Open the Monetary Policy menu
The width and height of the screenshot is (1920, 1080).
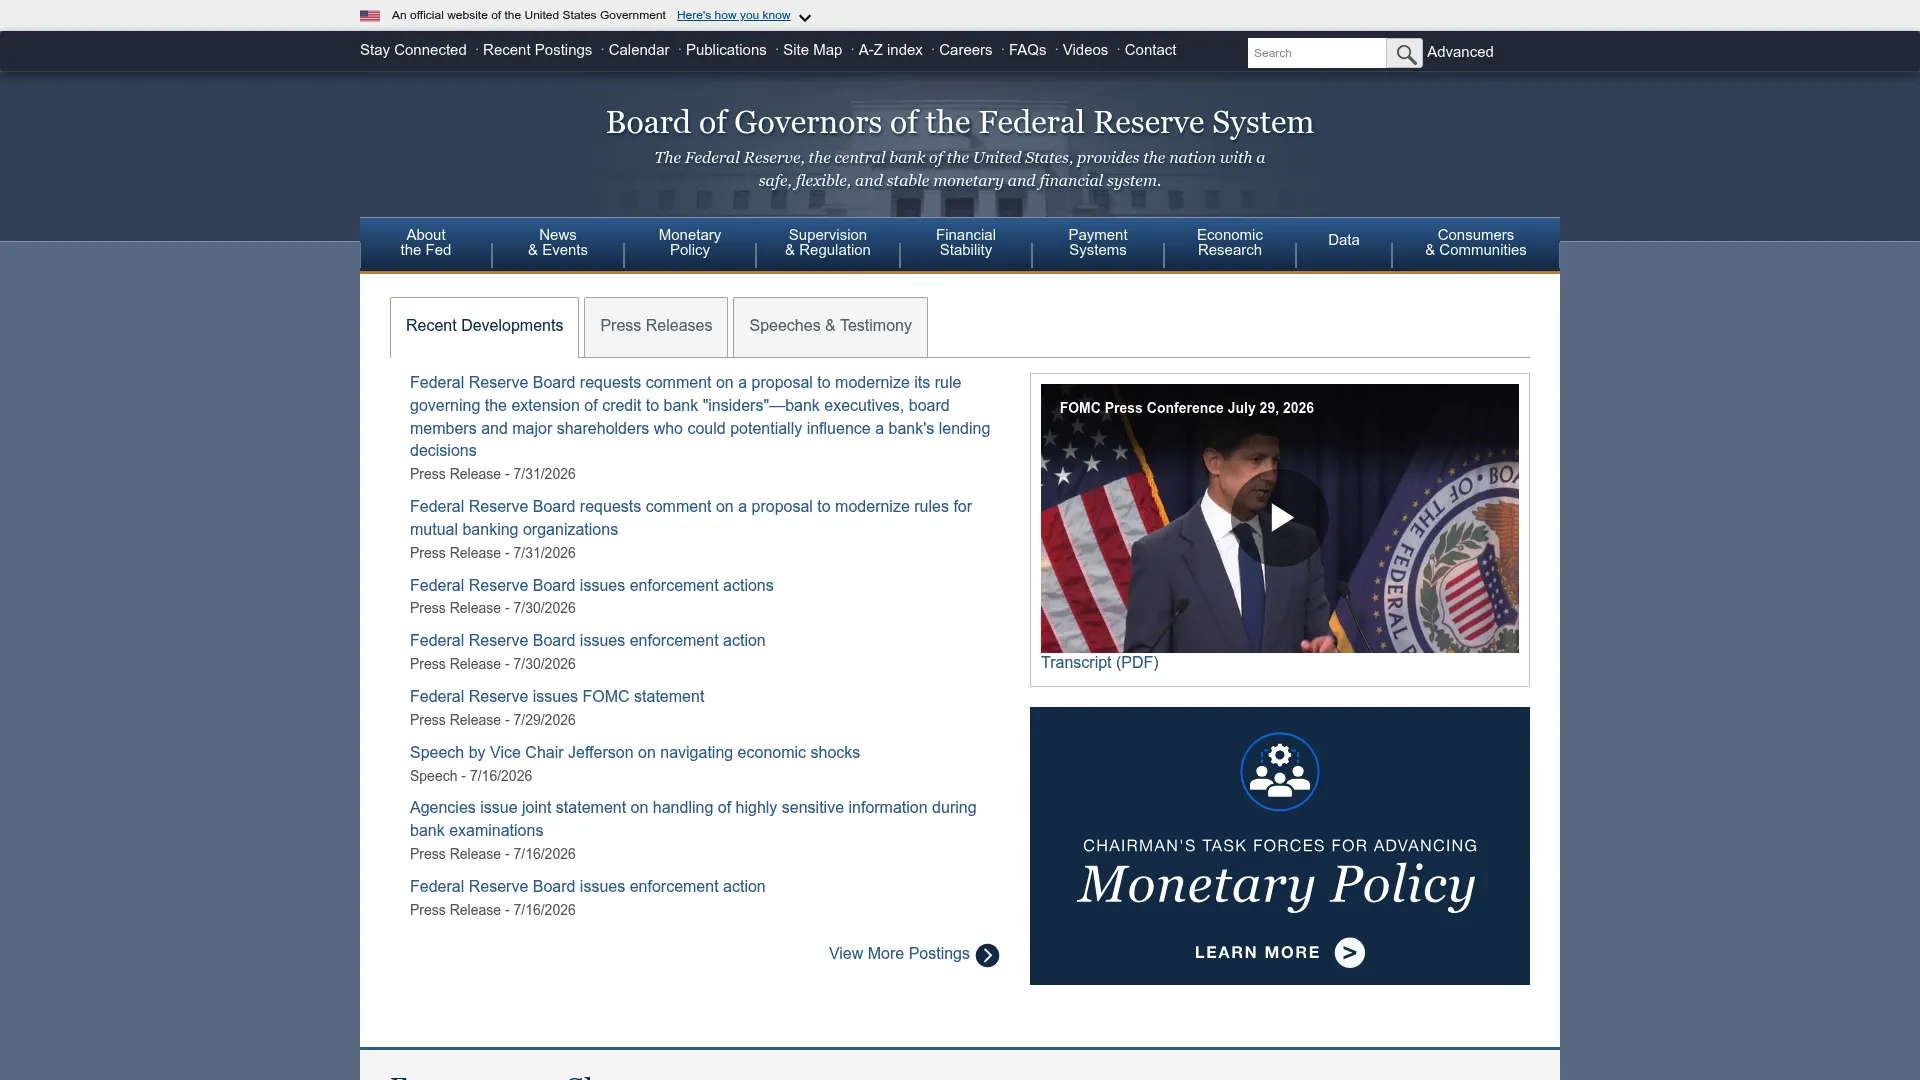coord(690,243)
